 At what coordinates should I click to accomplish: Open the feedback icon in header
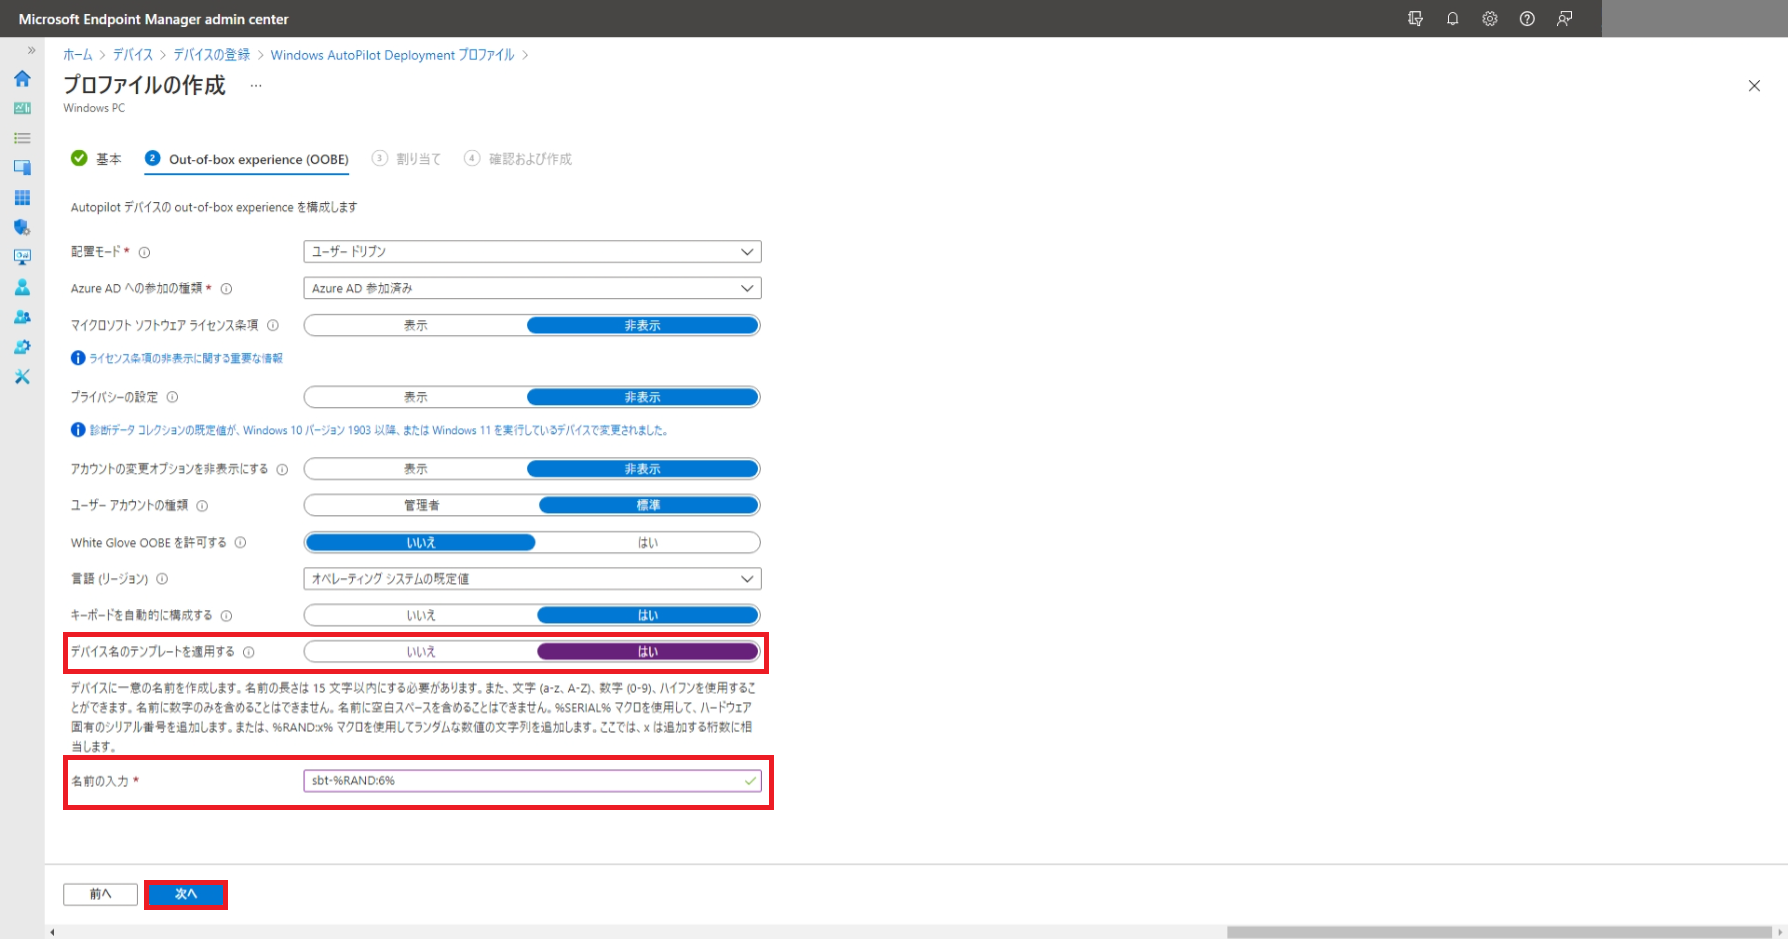[x=1565, y=19]
